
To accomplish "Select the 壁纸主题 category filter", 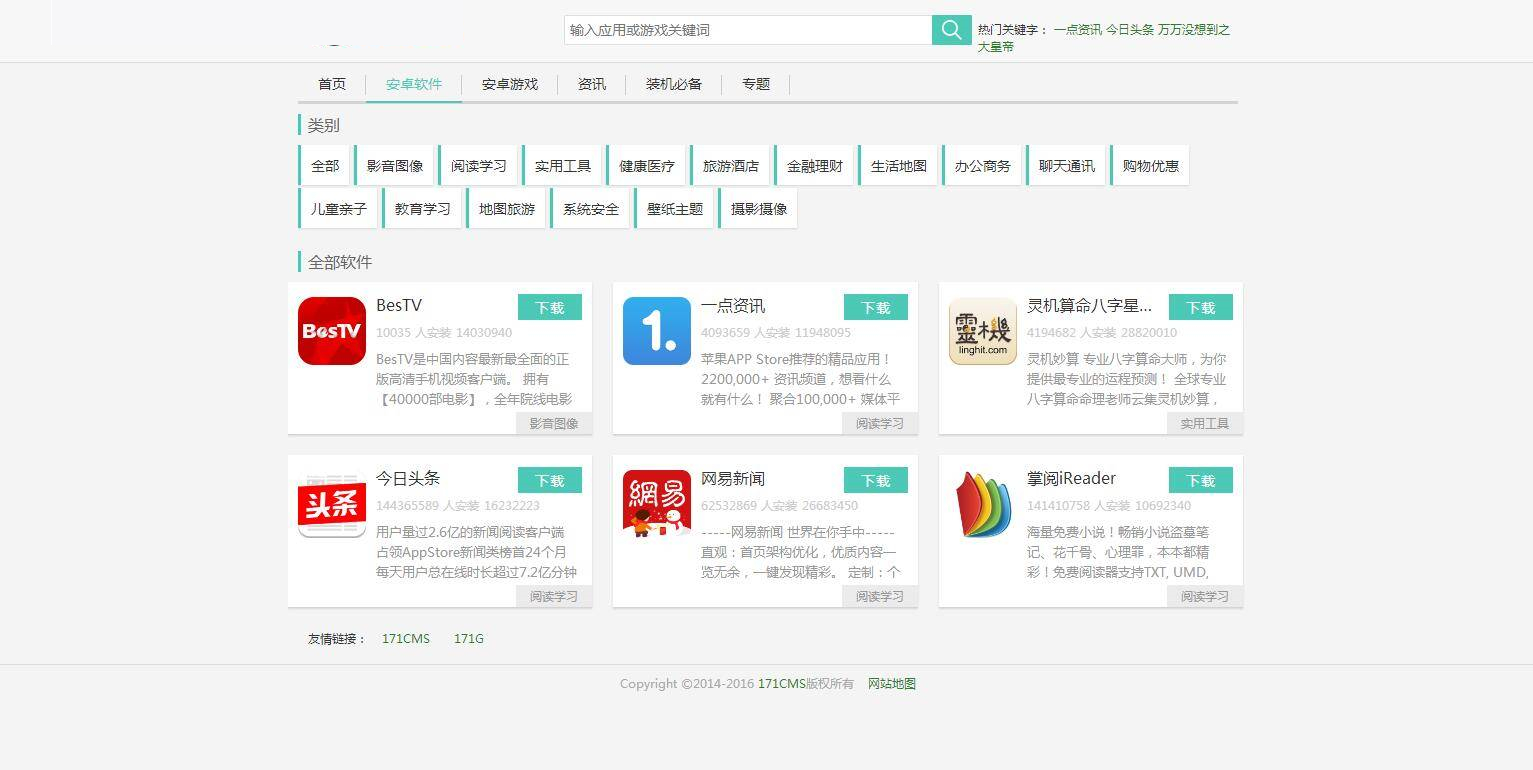I will (x=674, y=208).
